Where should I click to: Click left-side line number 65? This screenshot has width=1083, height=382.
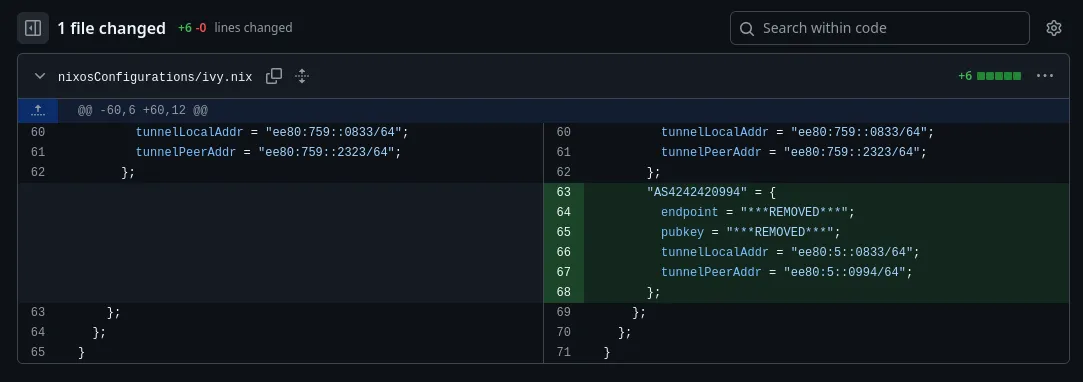[38, 352]
